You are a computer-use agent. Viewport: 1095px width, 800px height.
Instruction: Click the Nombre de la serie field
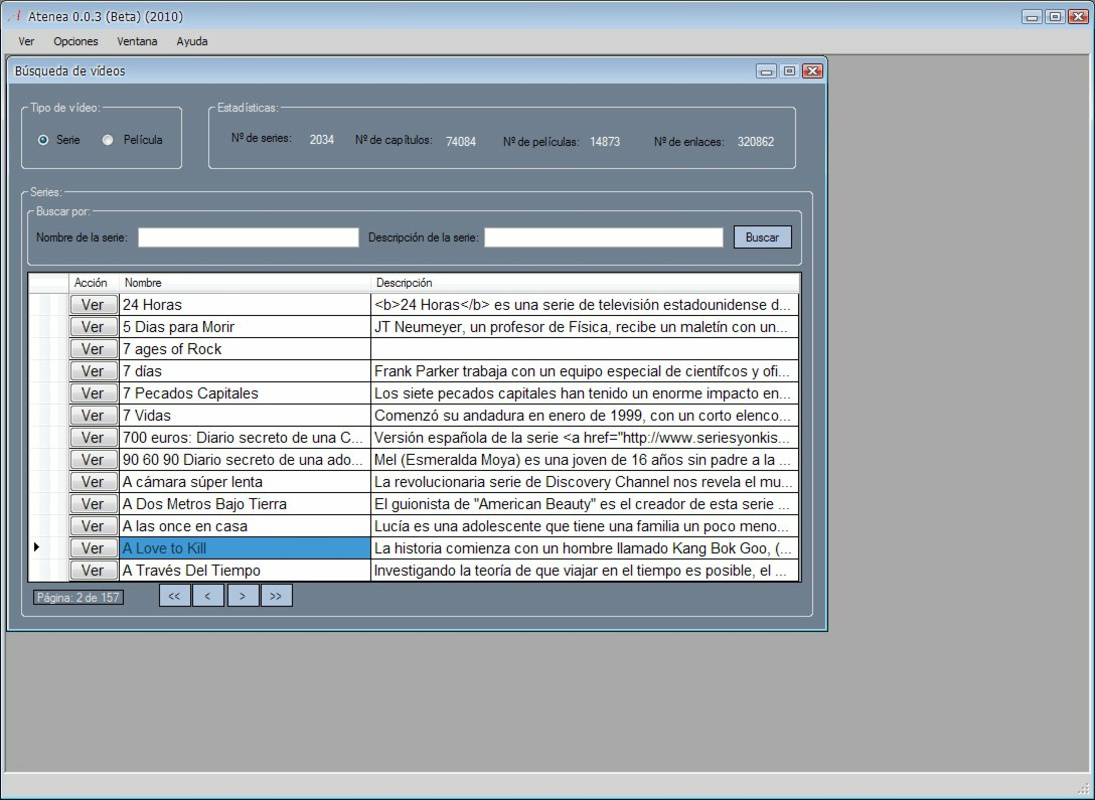[248, 237]
